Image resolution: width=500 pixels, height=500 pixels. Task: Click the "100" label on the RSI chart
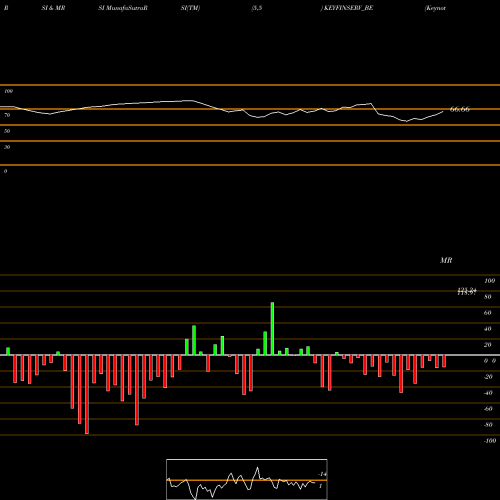click(8, 91)
